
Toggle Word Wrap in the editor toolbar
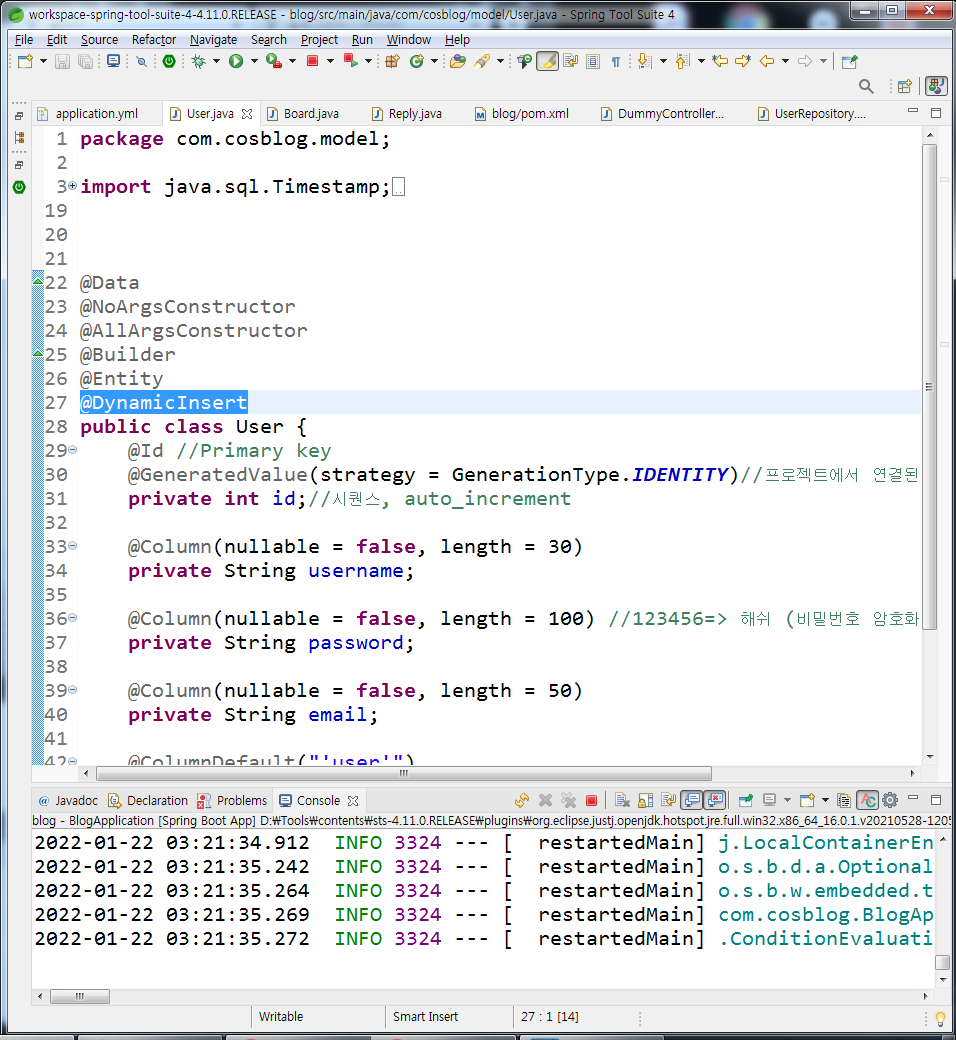[570, 62]
